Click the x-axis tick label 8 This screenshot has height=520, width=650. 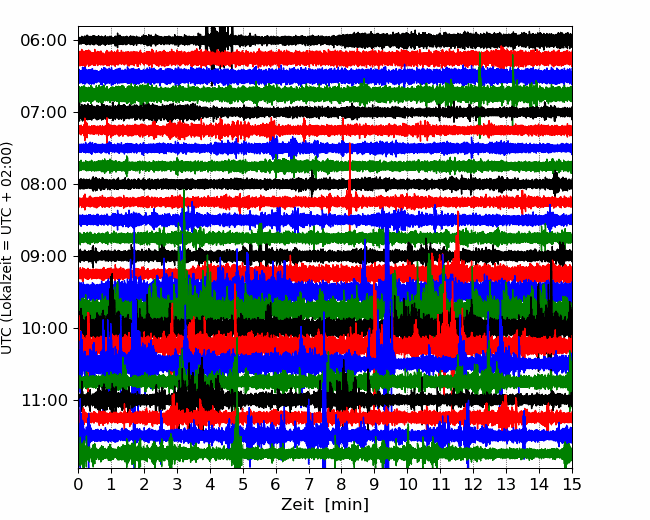pyautogui.click(x=342, y=484)
